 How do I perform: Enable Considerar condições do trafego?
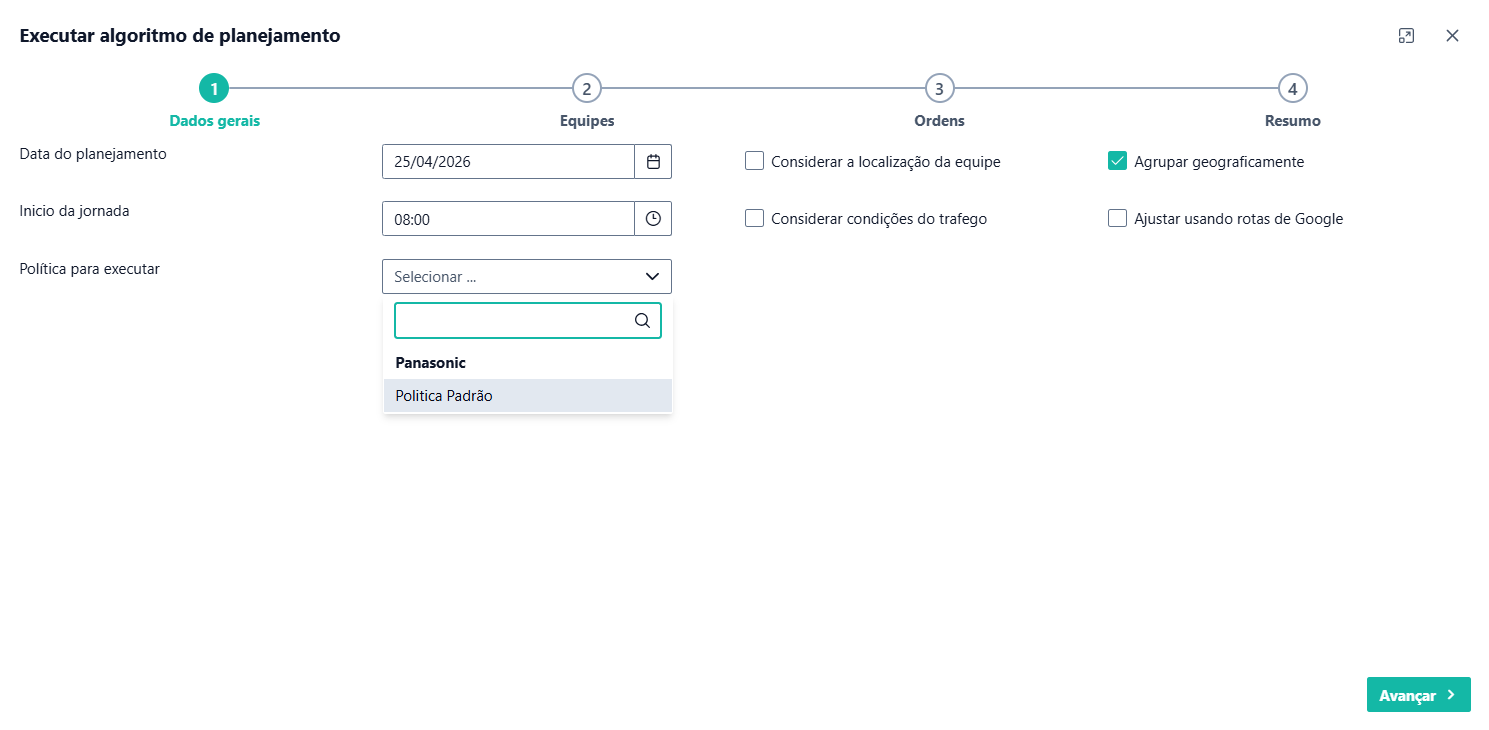click(x=755, y=218)
